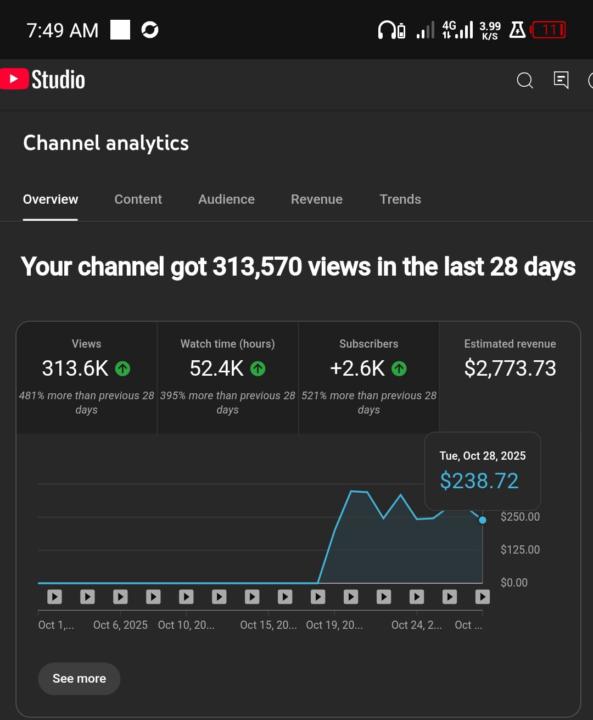593x720 pixels.
Task: Tap the Oct 19 date label
Action: tap(334, 625)
